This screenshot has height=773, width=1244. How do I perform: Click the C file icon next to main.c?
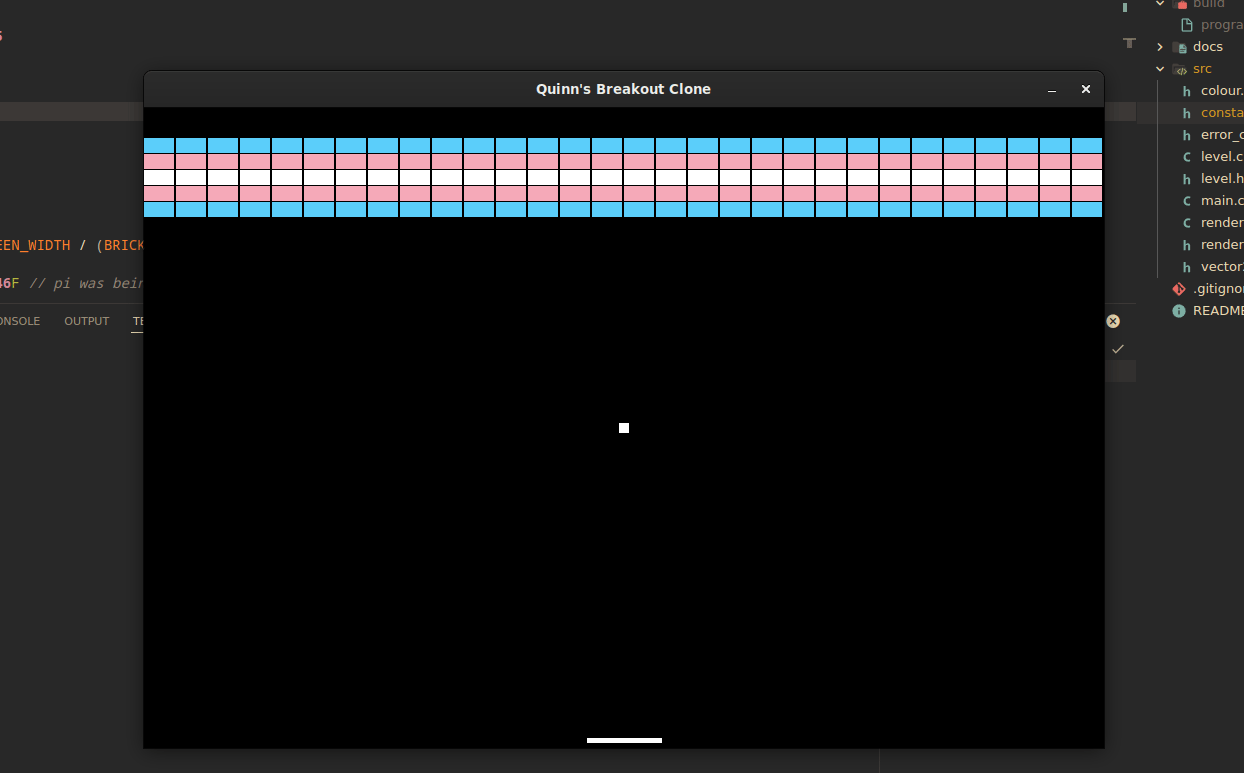(x=1186, y=200)
